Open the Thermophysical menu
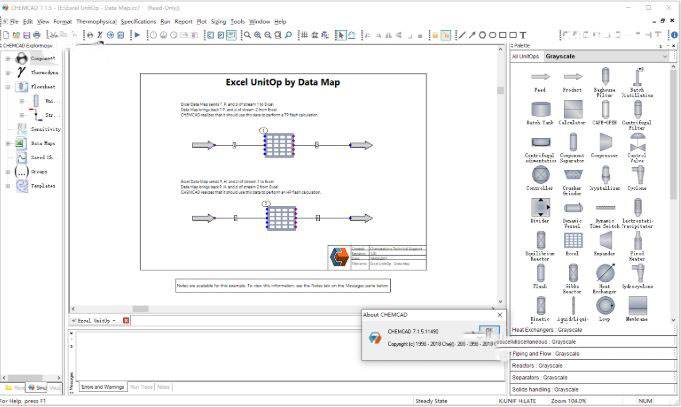The width and height of the screenshot is (681, 407). (x=96, y=21)
